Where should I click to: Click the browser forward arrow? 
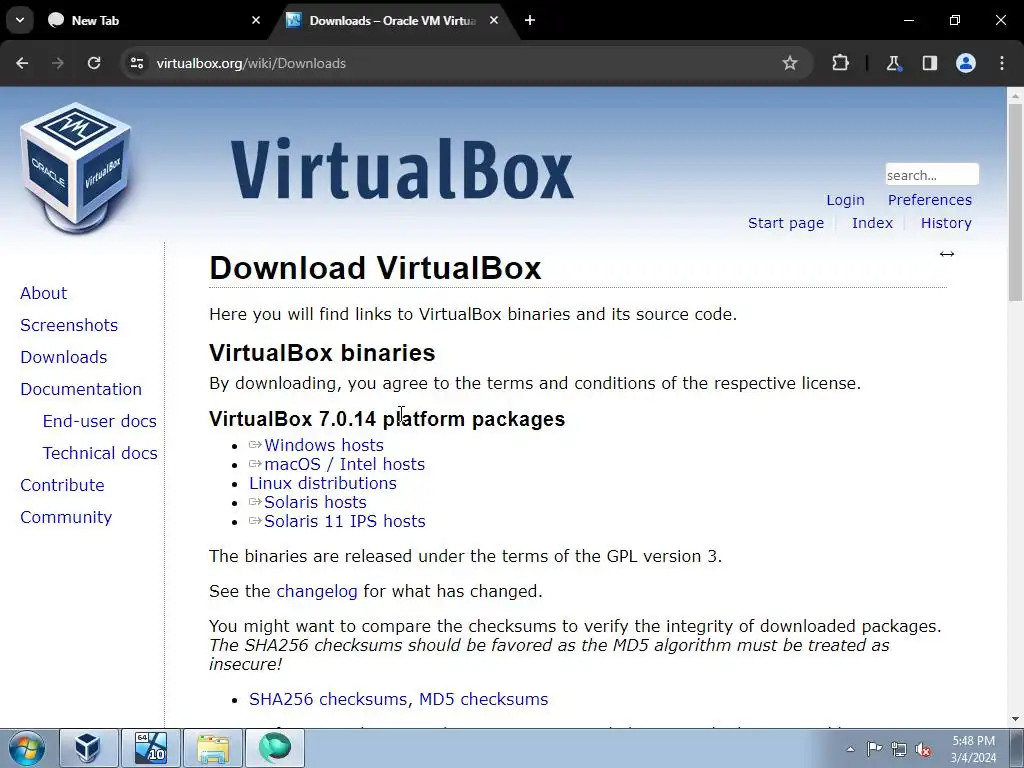click(x=58, y=63)
